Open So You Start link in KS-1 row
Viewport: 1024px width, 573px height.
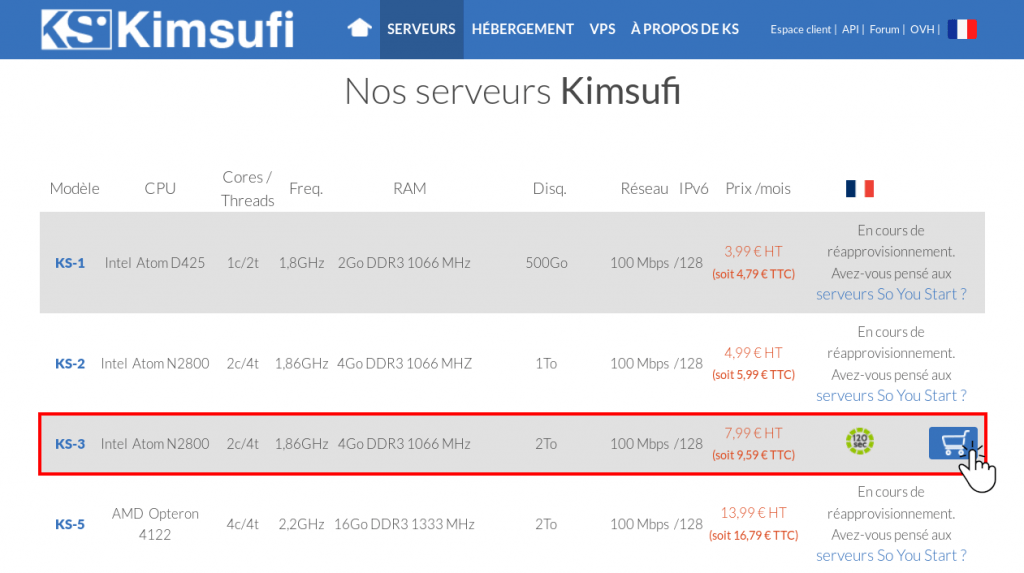tap(891, 295)
